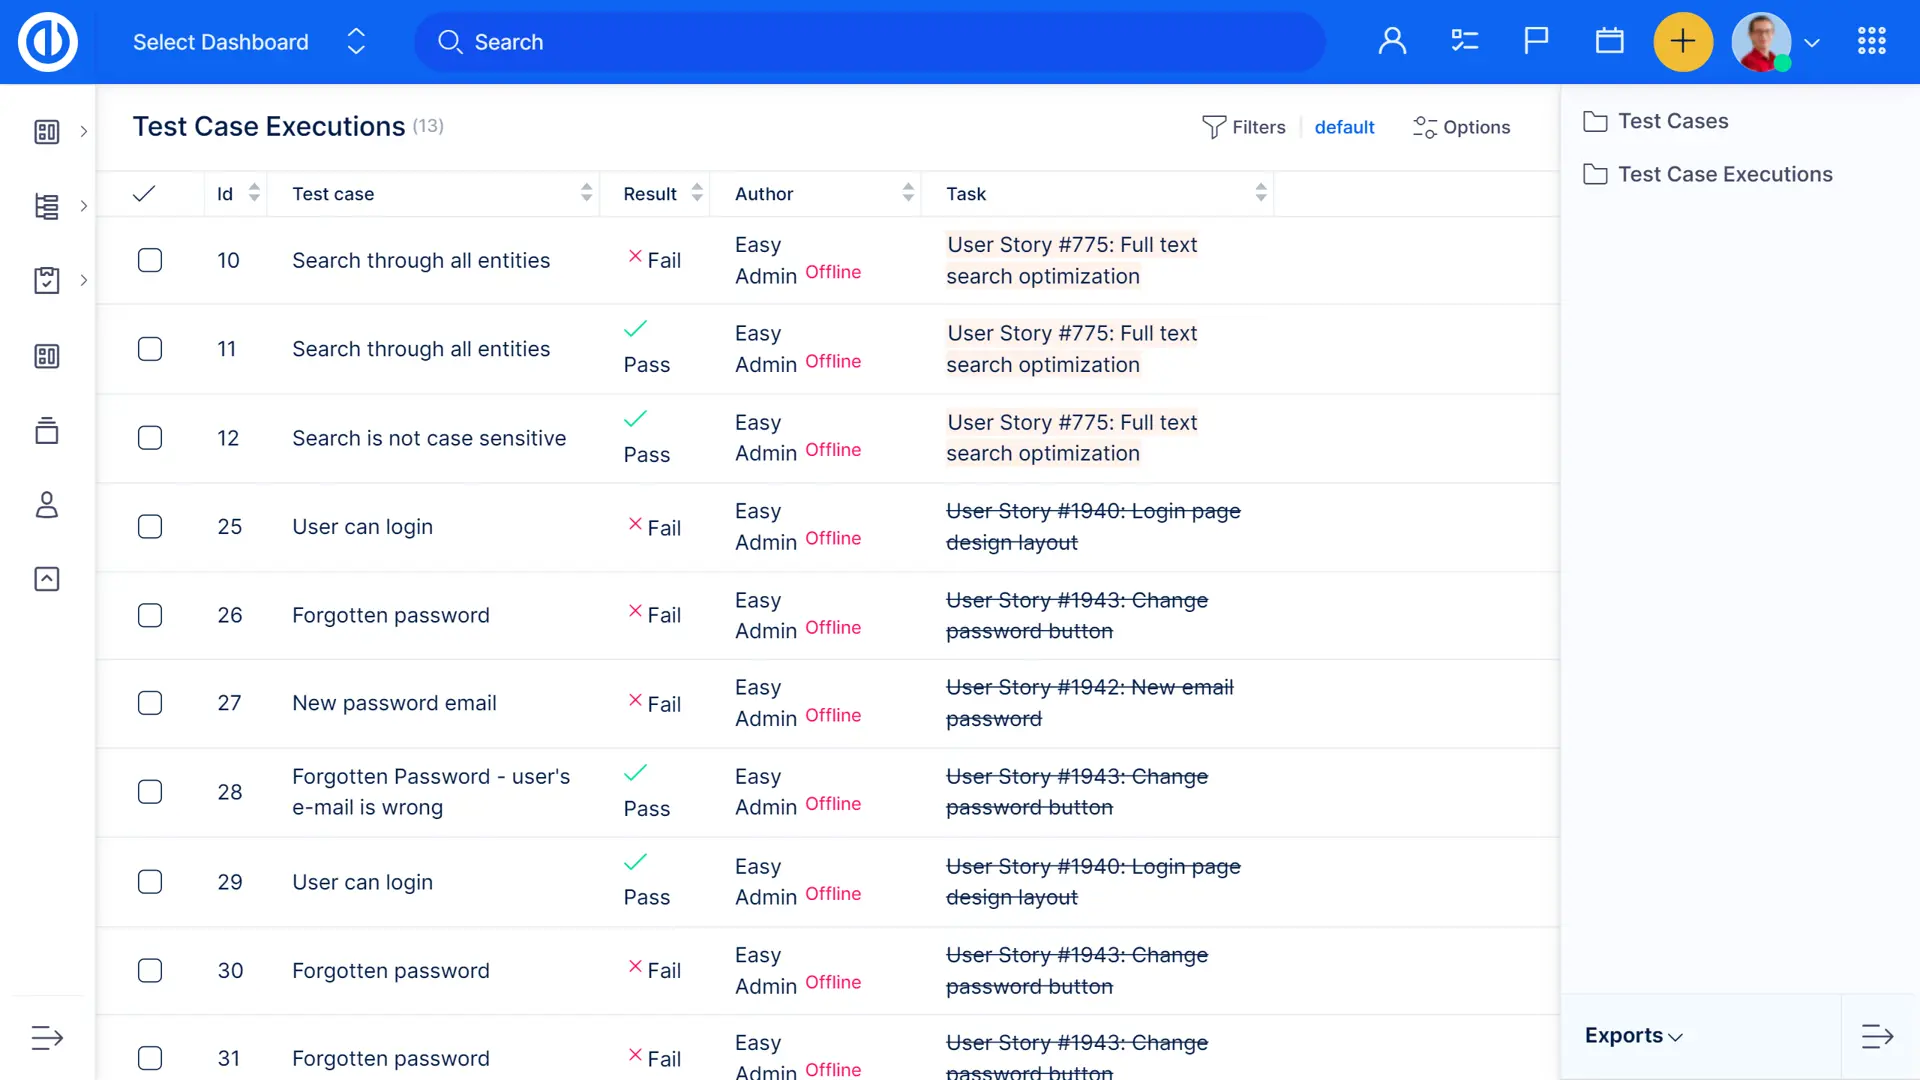Click the flag icon in top bar
The width and height of the screenshot is (1920, 1080).
tap(1536, 42)
